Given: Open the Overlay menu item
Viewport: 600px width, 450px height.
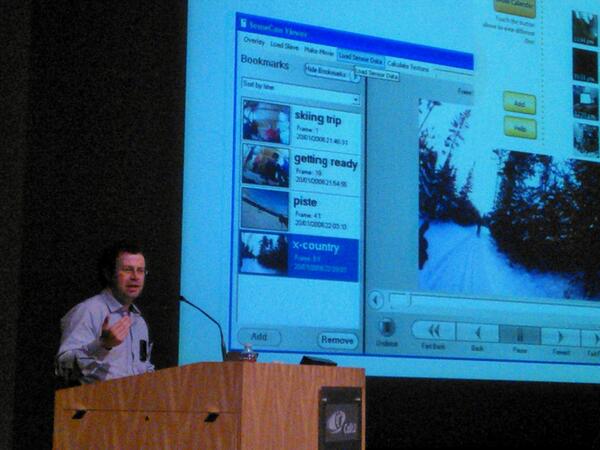Looking at the screenshot, I should point(254,41).
